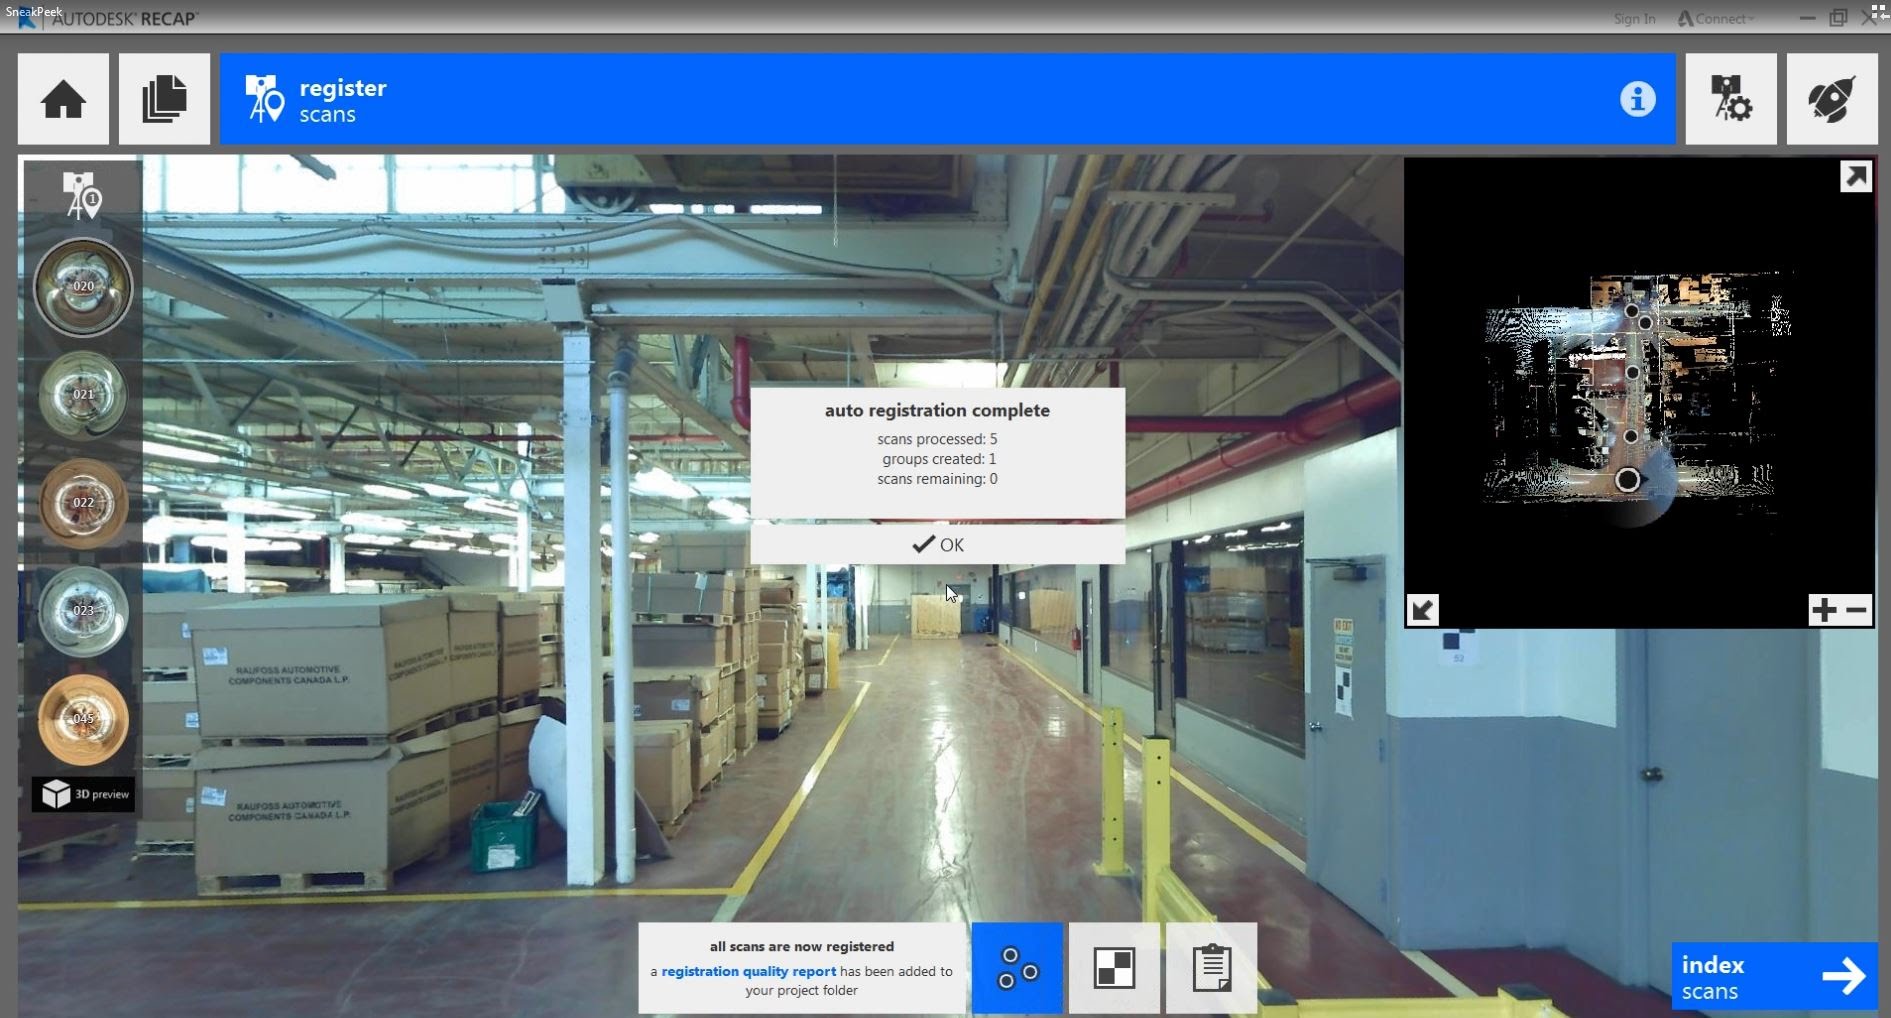The width and height of the screenshot is (1891, 1018).
Task: Open the Autodesk Connect dropdown
Action: (x=1716, y=19)
